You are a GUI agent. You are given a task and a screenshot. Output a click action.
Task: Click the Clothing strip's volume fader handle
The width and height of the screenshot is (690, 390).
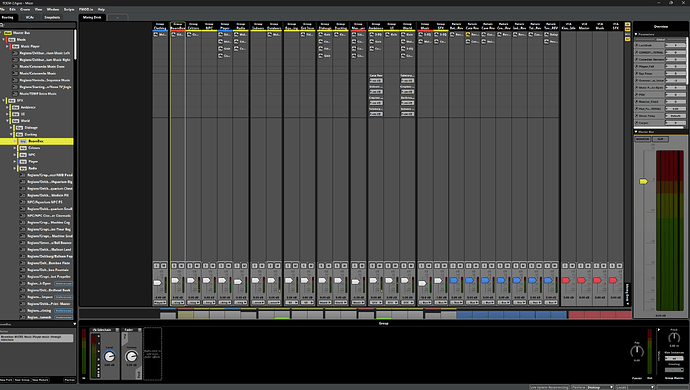point(158,283)
